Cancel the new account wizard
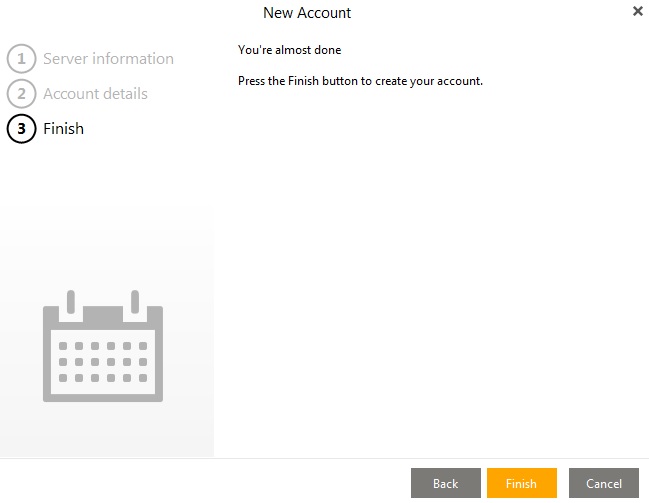This screenshot has height=503, width=649. click(603, 484)
